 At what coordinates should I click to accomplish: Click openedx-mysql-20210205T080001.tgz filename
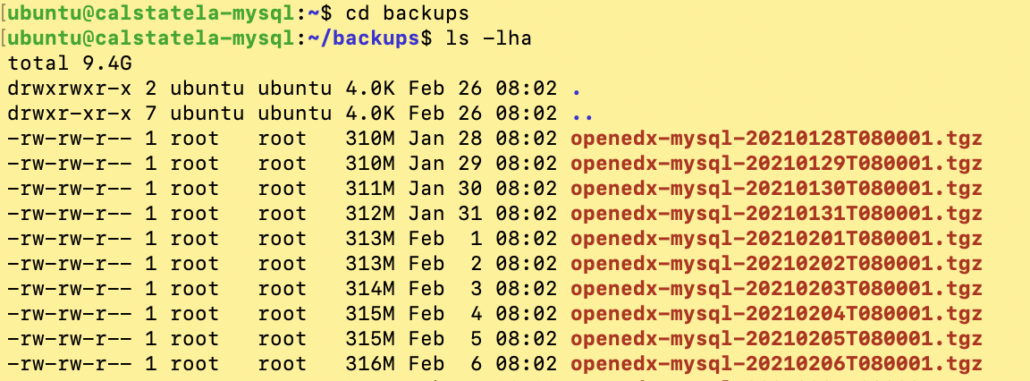(x=776, y=339)
